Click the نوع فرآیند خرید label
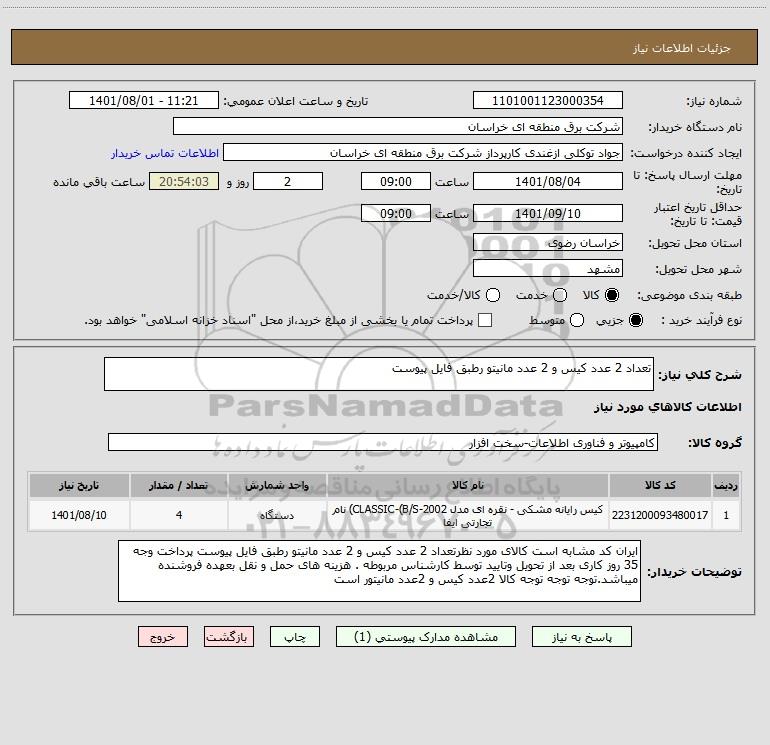770x745 pixels. (701, 320)
